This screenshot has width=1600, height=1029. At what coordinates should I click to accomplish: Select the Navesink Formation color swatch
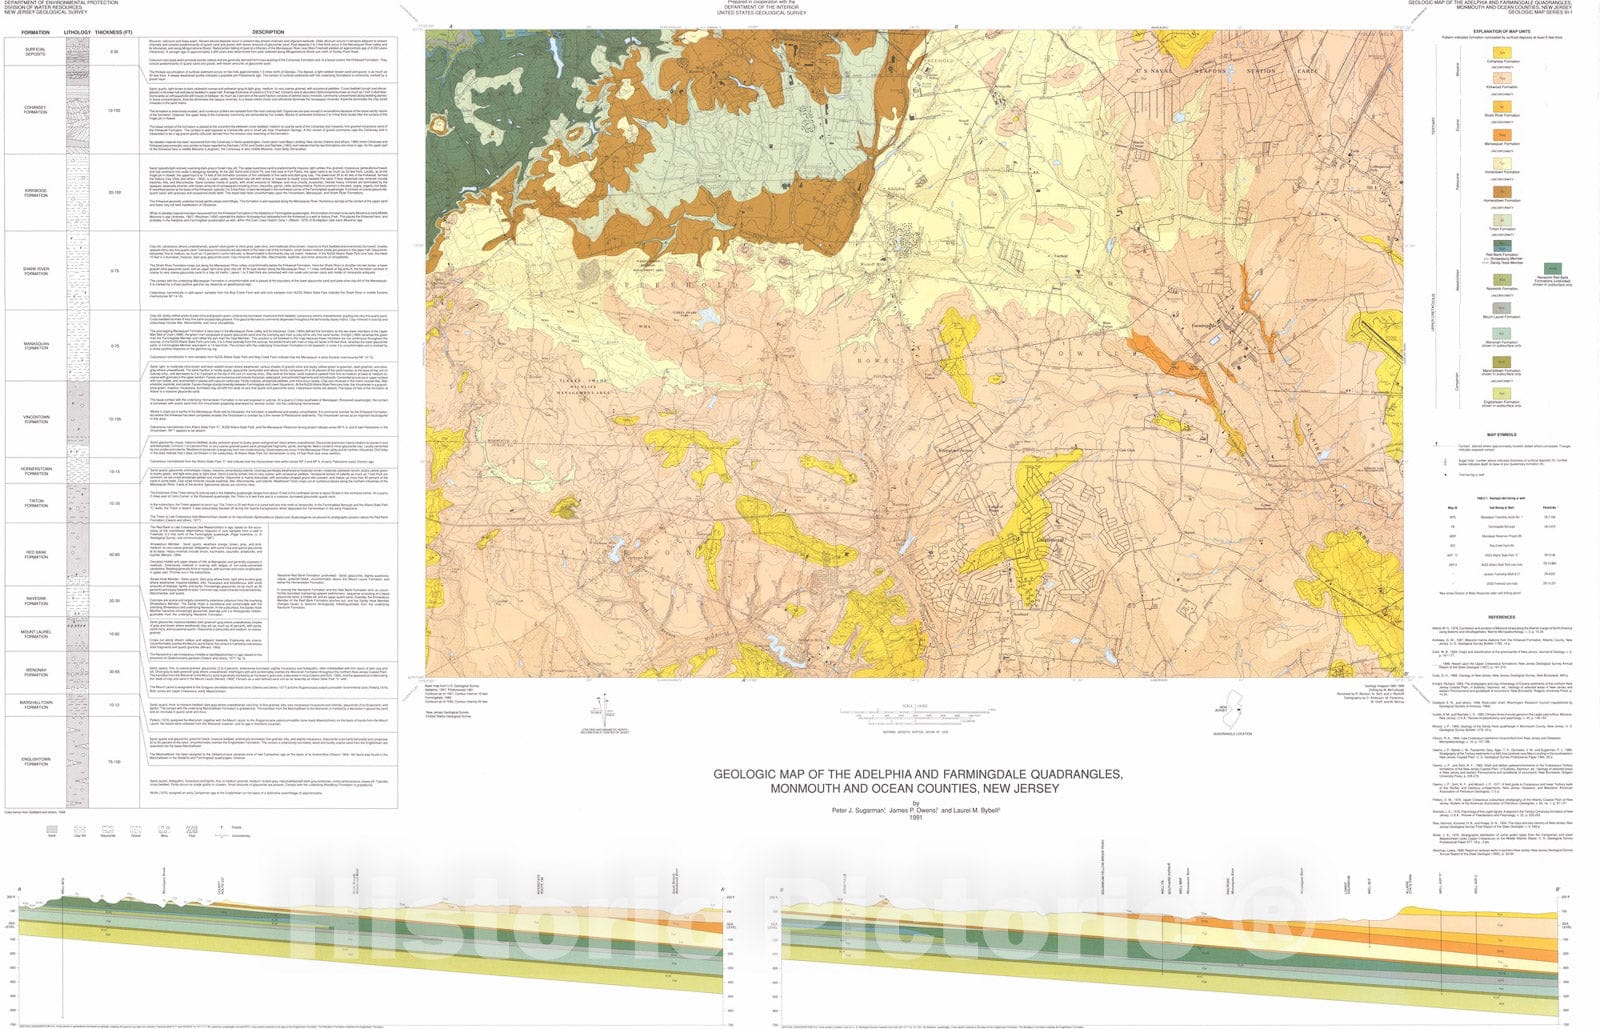(1500, 279)
